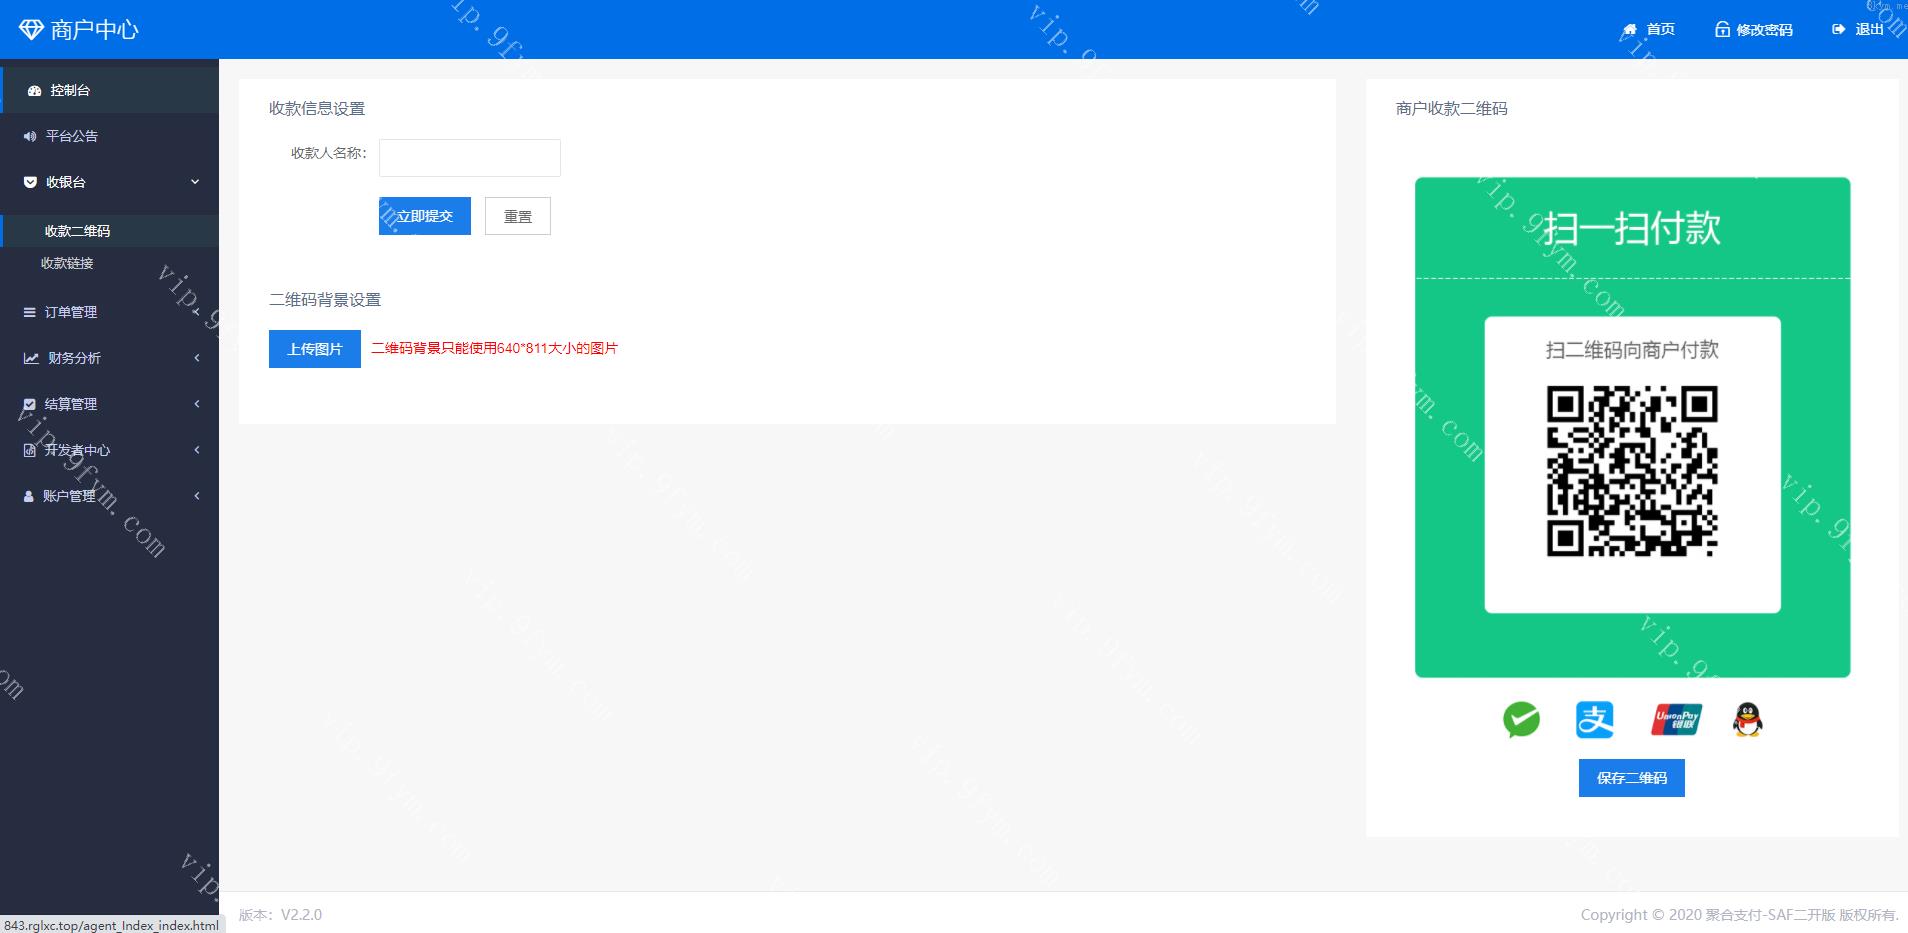Expand the 开发者中心 chevron arrow
Viewport: 1908px width, 933px height.
point(197,450)
